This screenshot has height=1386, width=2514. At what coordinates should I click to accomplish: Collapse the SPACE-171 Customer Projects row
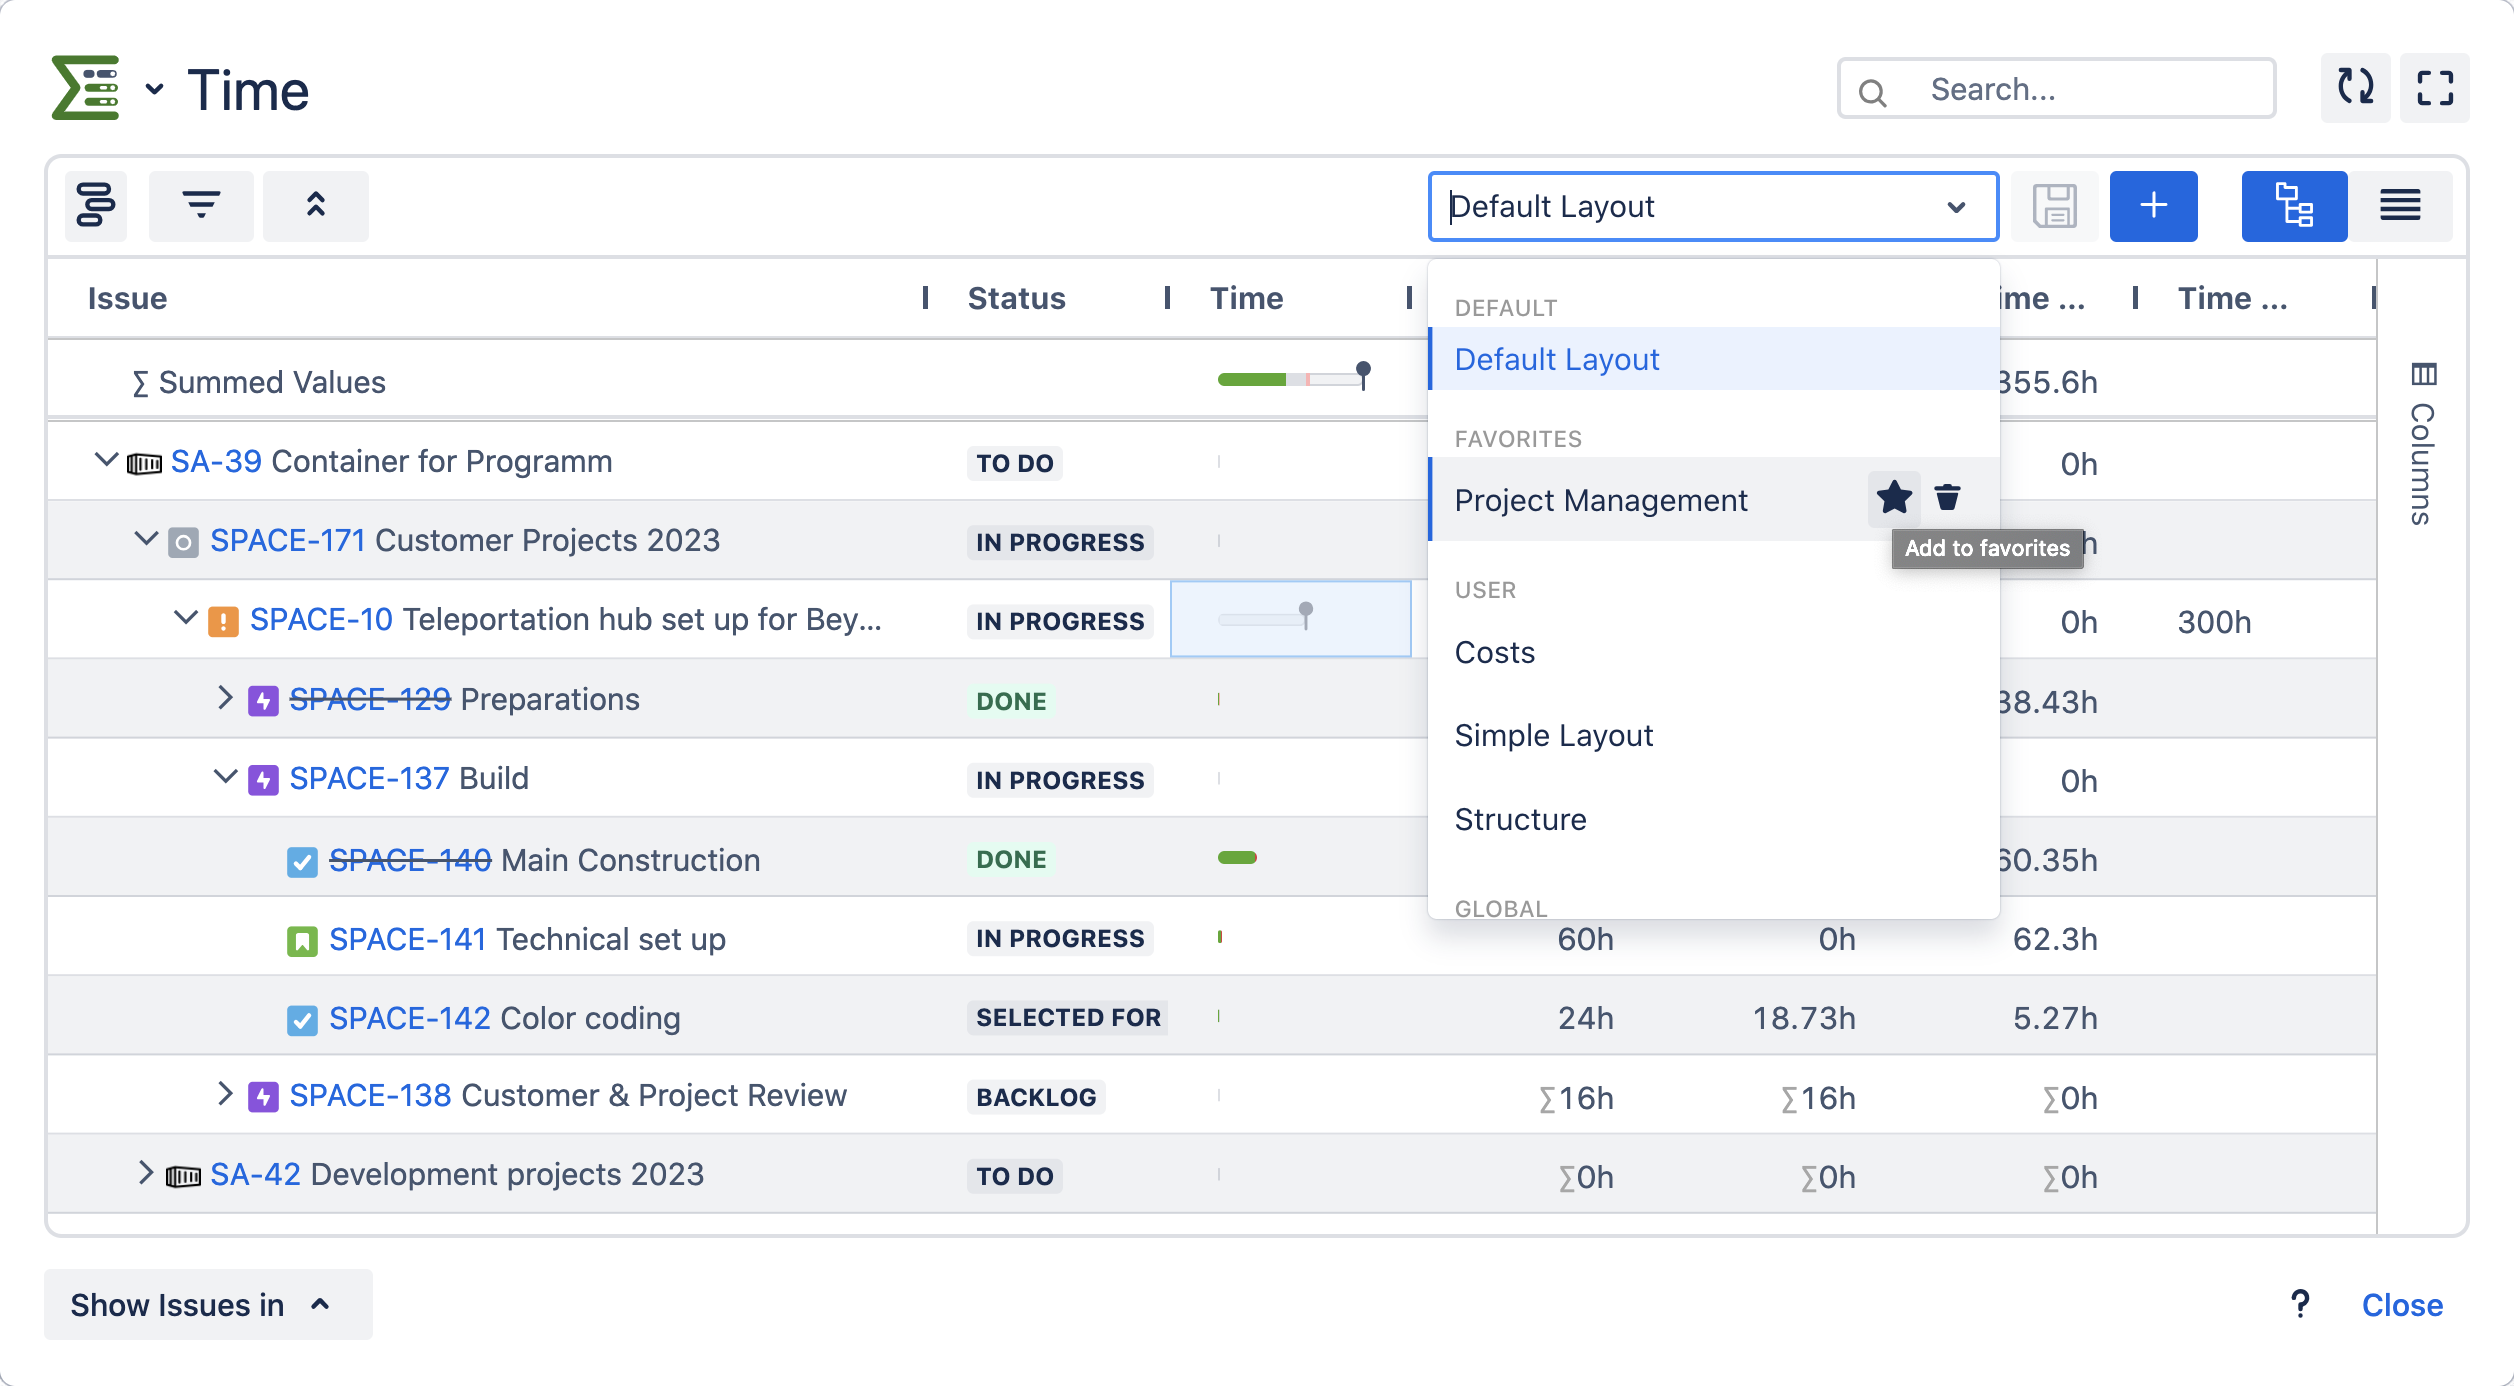pos(146,540)
